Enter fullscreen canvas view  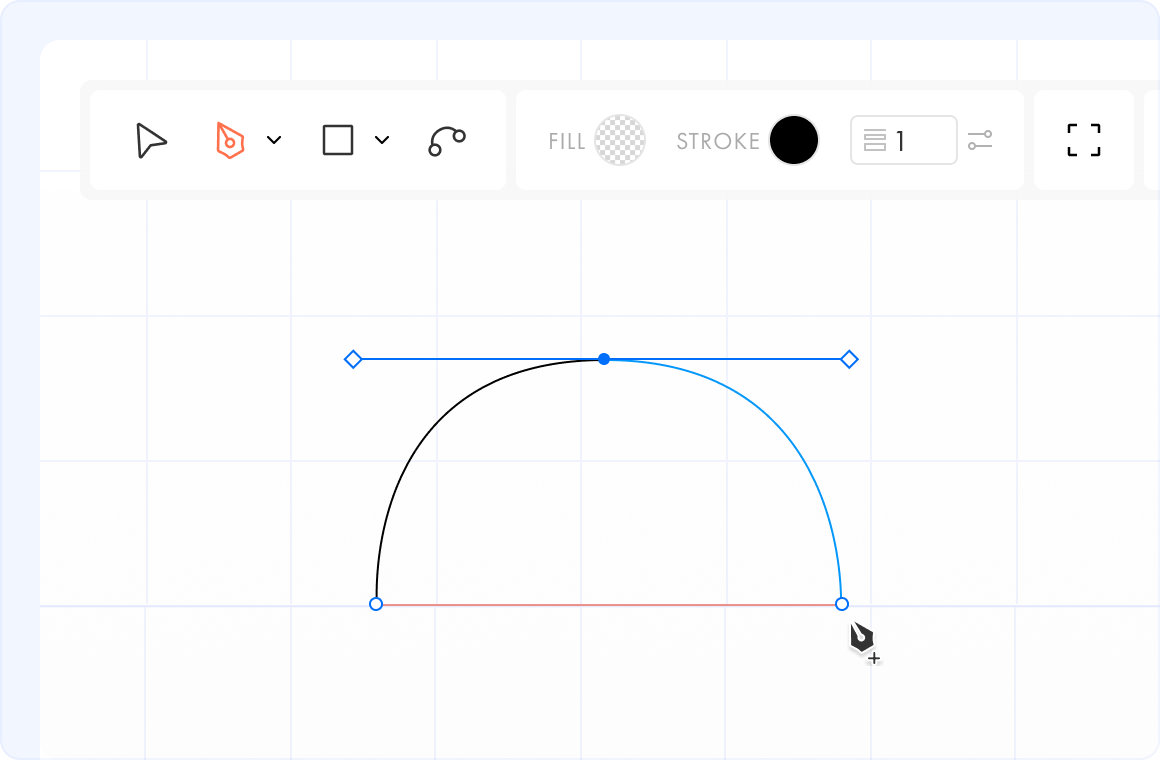pyautogui.click(x=1084, y=140)
